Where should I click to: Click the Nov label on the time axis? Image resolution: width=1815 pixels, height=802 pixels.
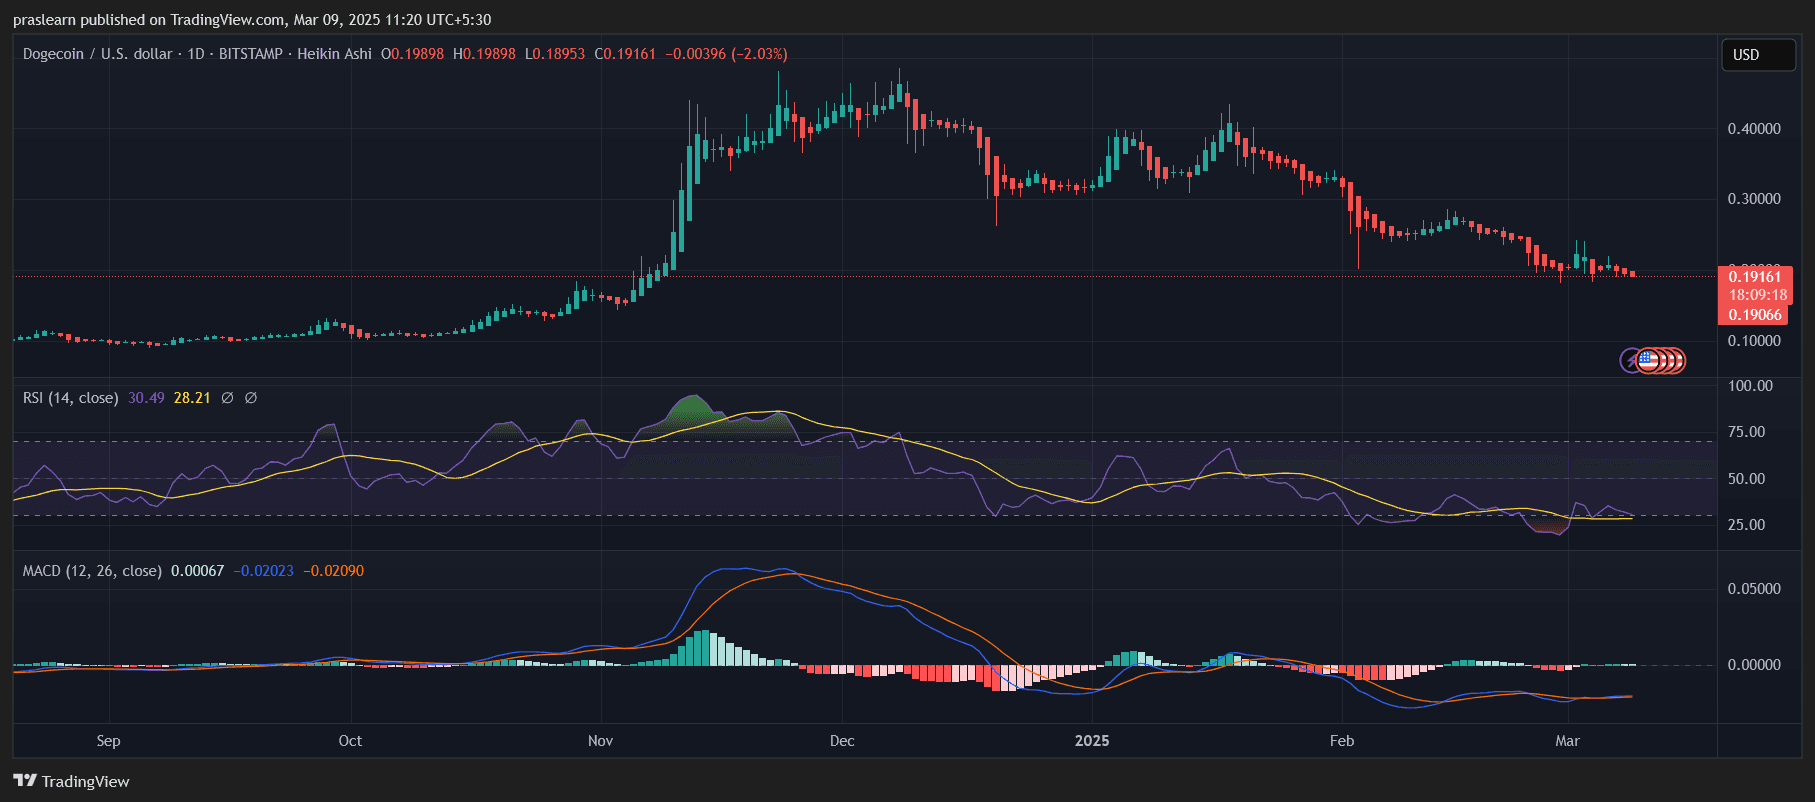click(600, 741)
